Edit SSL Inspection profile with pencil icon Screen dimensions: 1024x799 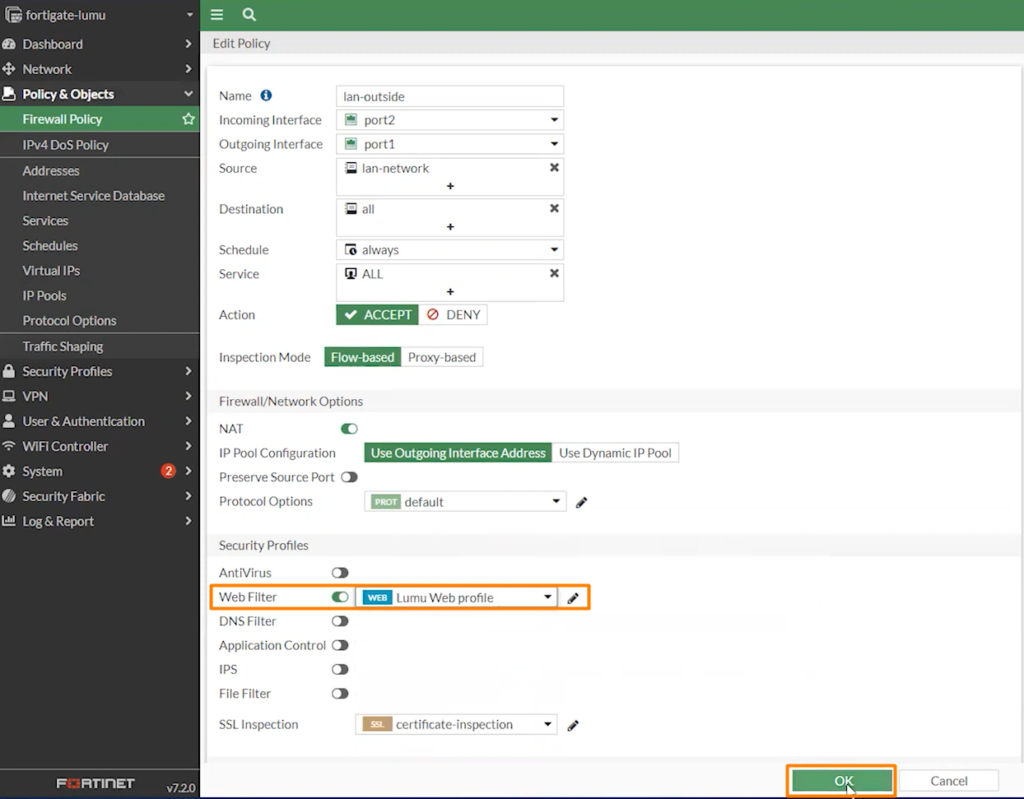[573, 725]
